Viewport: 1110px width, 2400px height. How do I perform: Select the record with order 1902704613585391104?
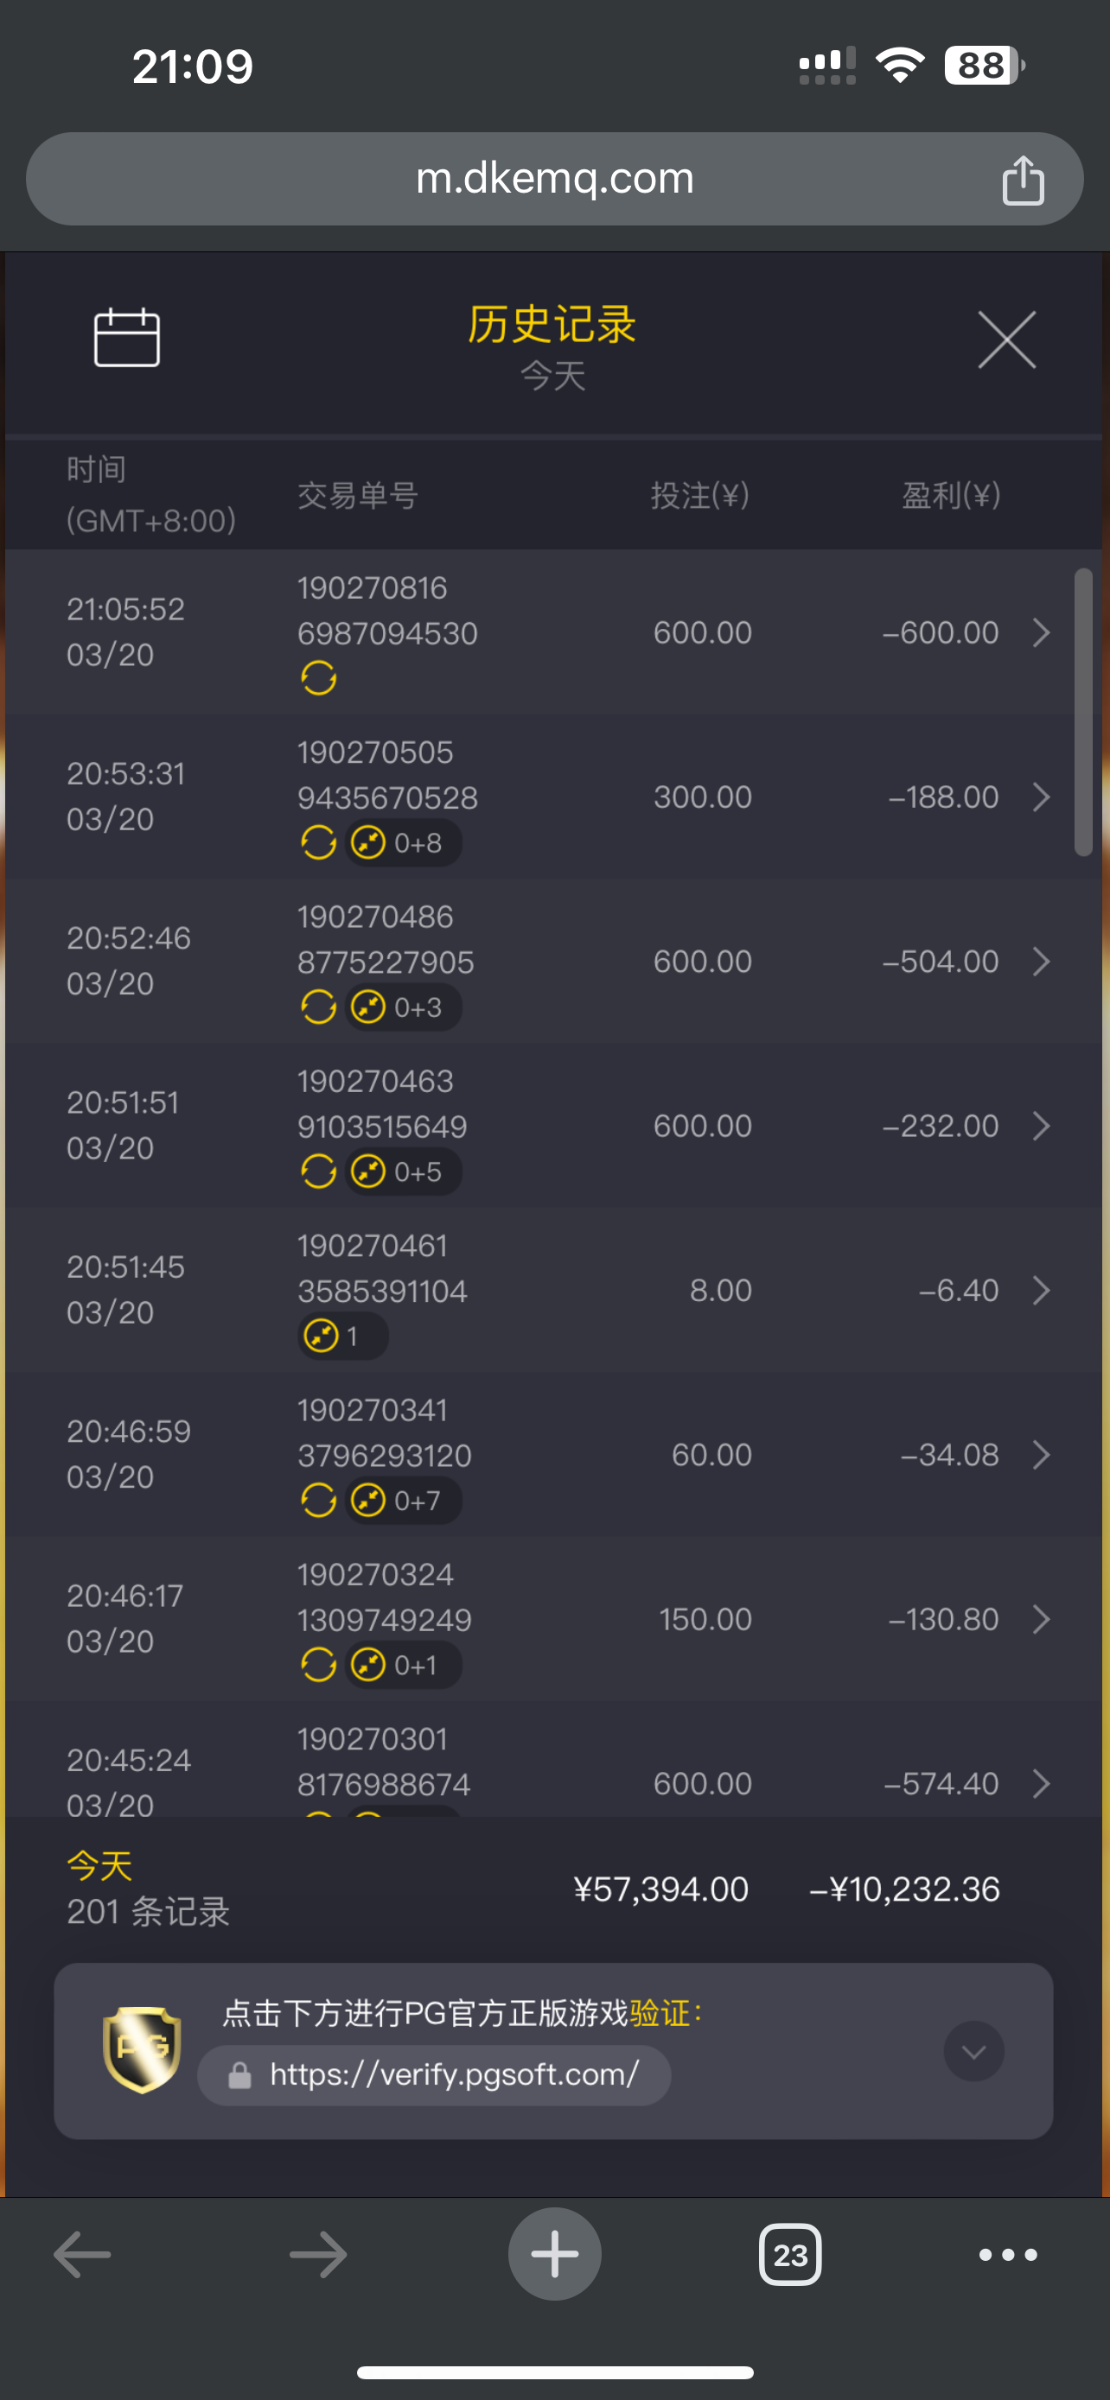tap(382, 1269)
